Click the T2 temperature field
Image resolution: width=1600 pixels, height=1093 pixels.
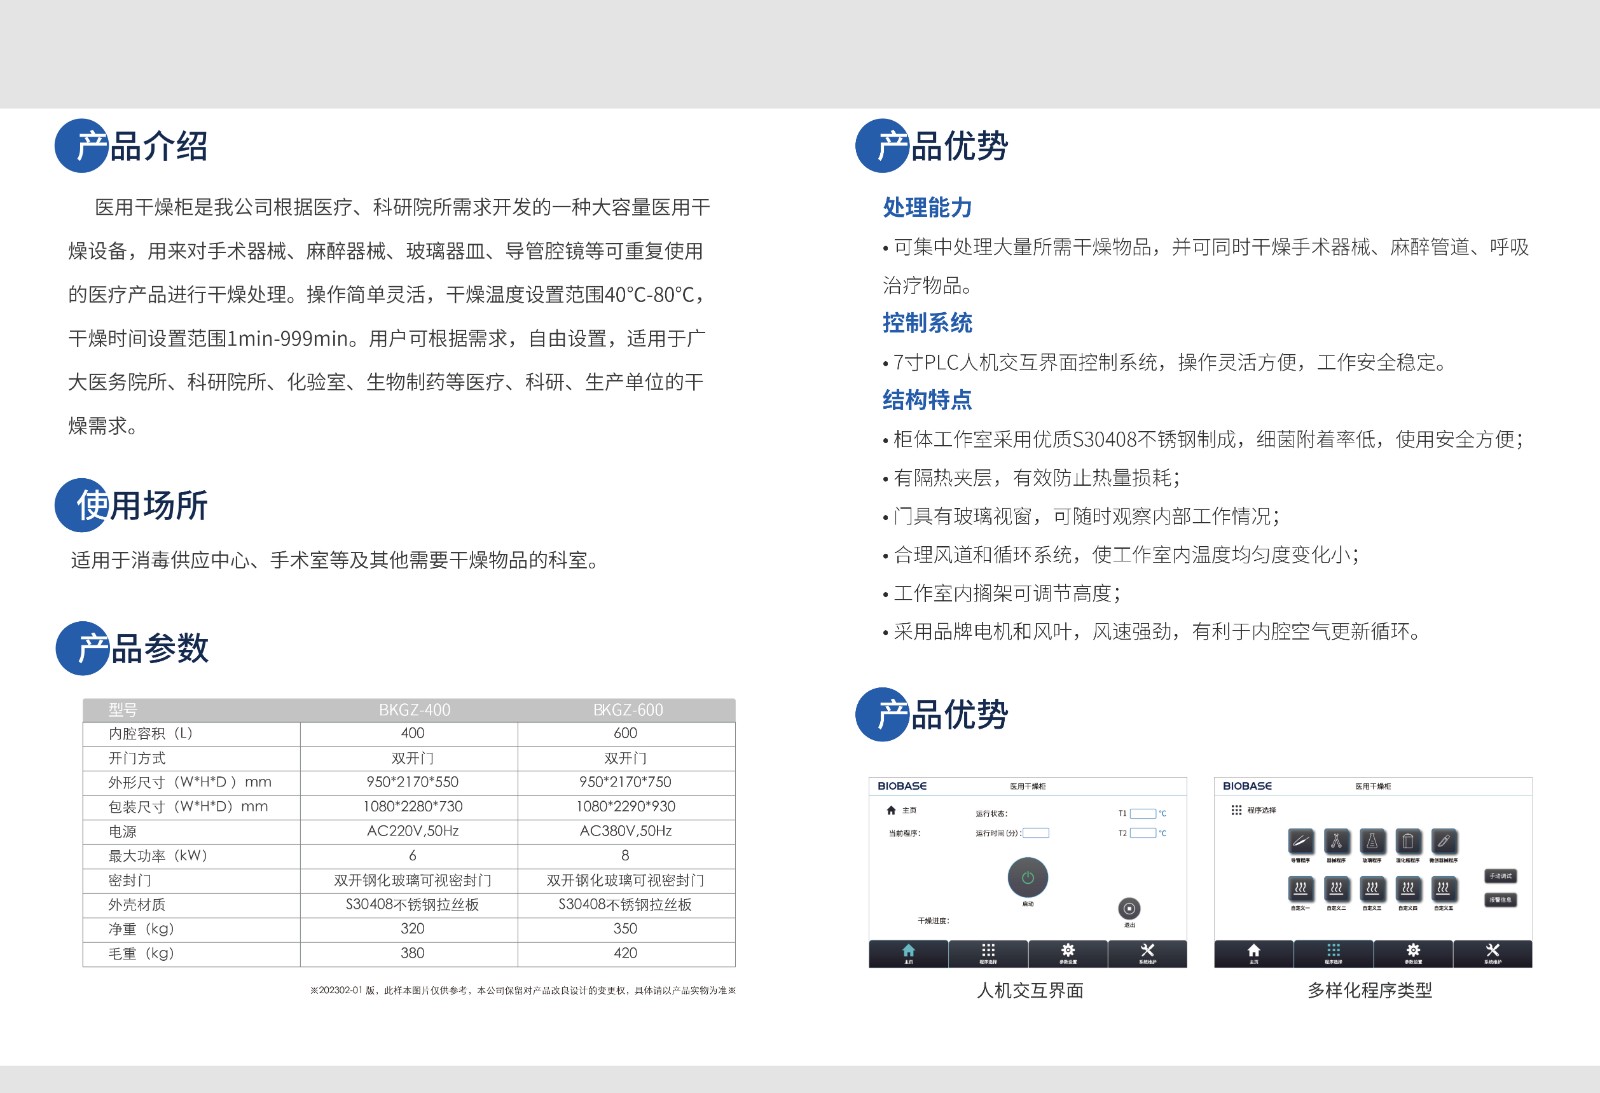tap(1142, 833)
